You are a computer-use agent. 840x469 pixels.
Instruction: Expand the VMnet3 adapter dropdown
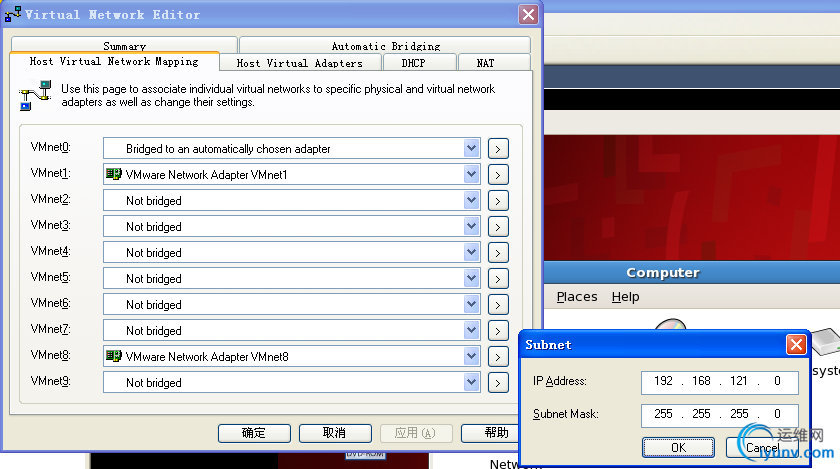point(471,226)
